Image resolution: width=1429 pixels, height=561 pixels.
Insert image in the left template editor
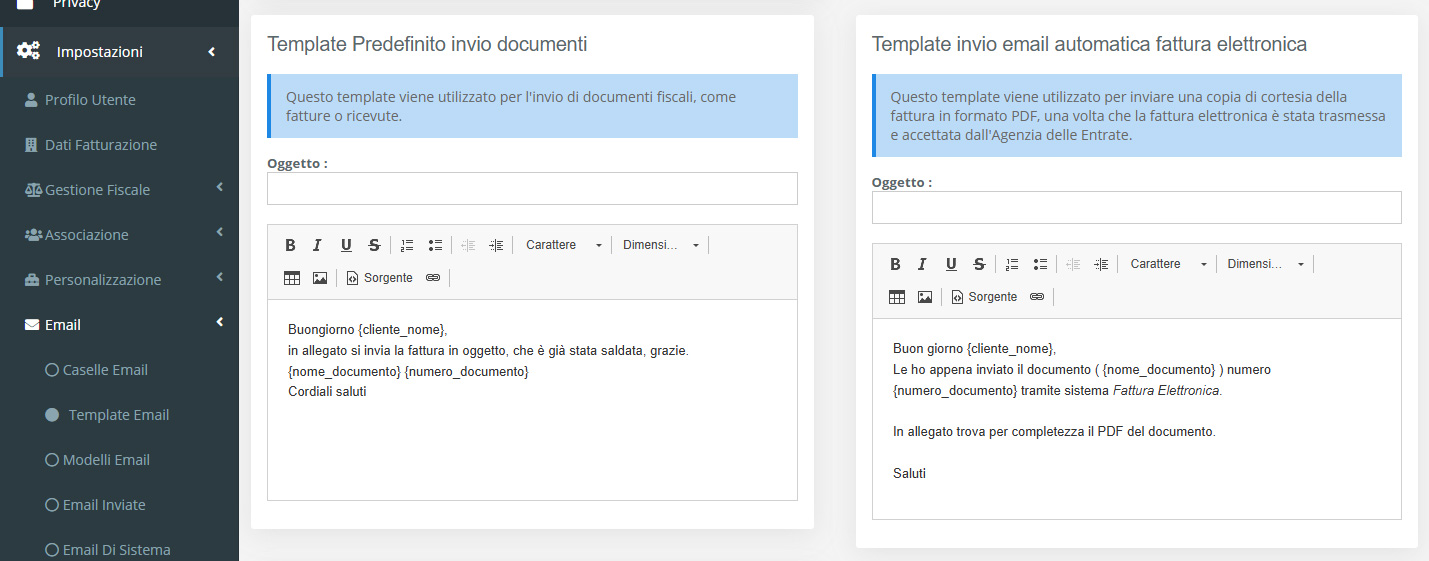pos(320,278)
